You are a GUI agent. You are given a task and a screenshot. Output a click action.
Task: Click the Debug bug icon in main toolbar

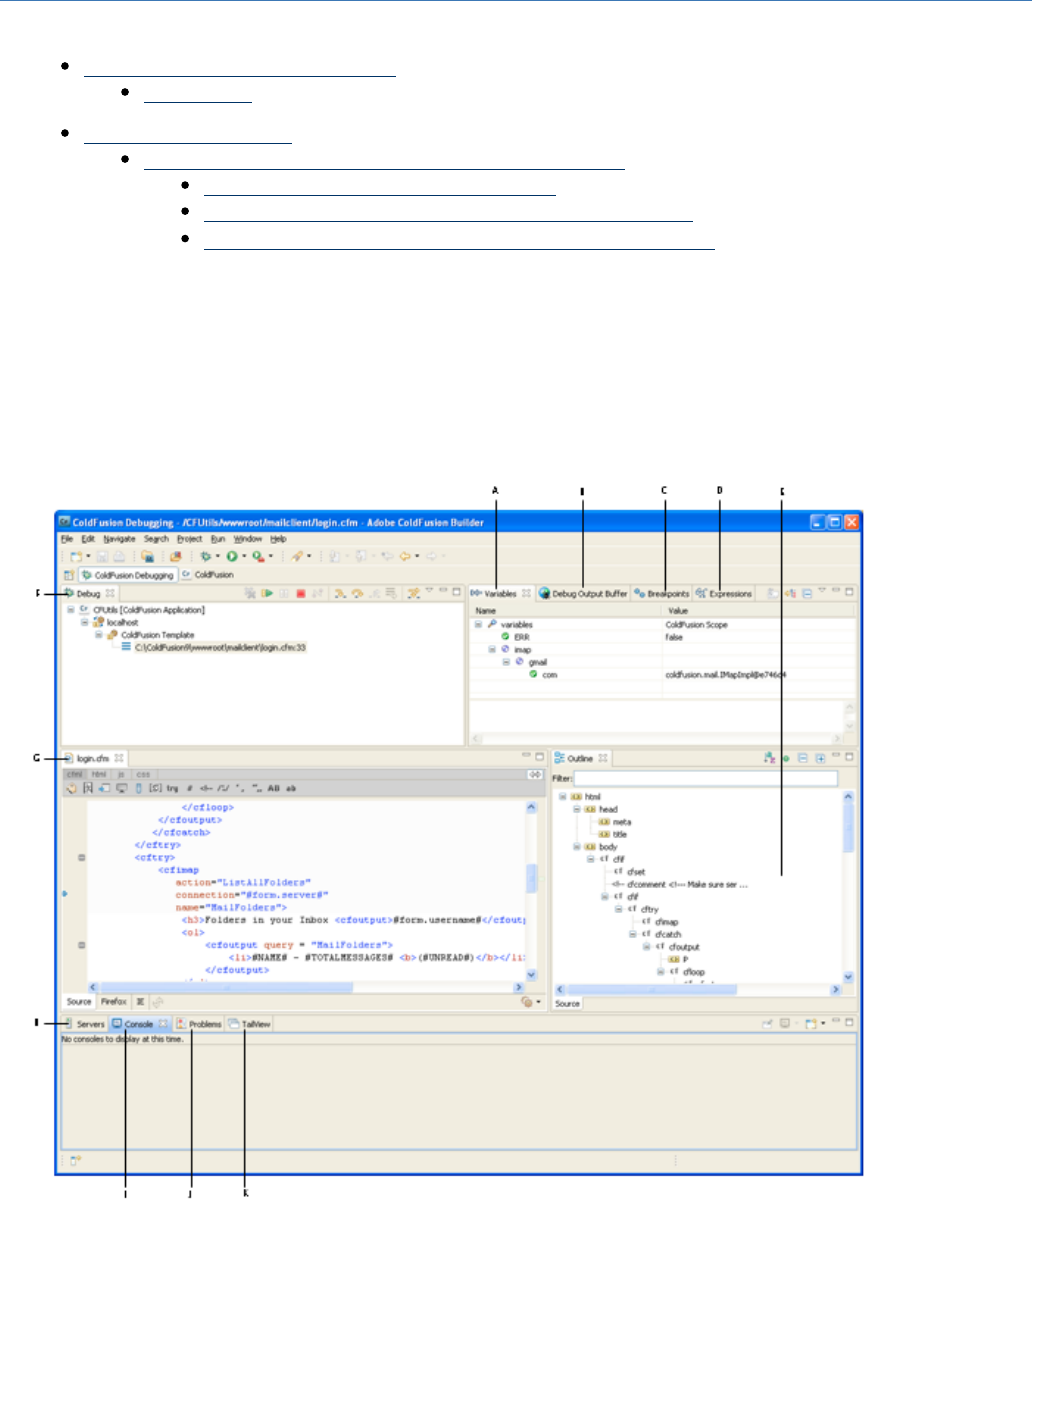coord(206,556)
